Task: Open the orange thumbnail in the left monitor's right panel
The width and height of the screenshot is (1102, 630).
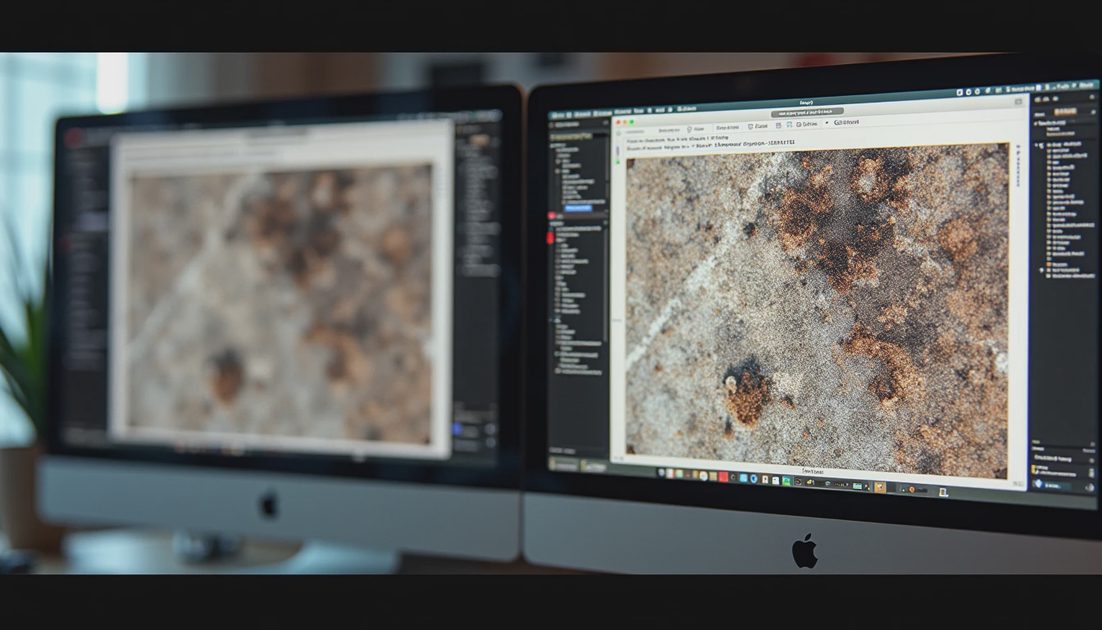Action: tap(480, 141)
